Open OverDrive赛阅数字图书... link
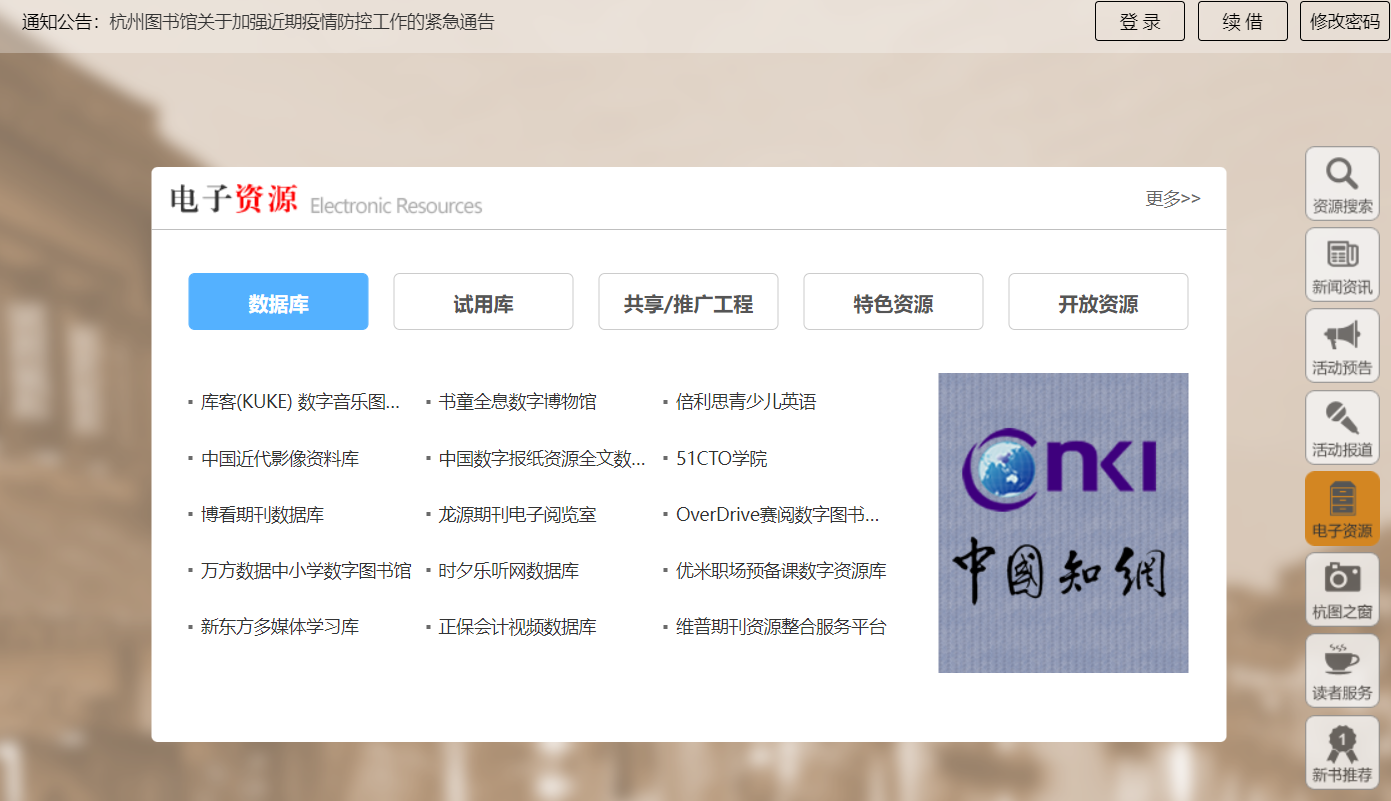 tap(777, 515)
